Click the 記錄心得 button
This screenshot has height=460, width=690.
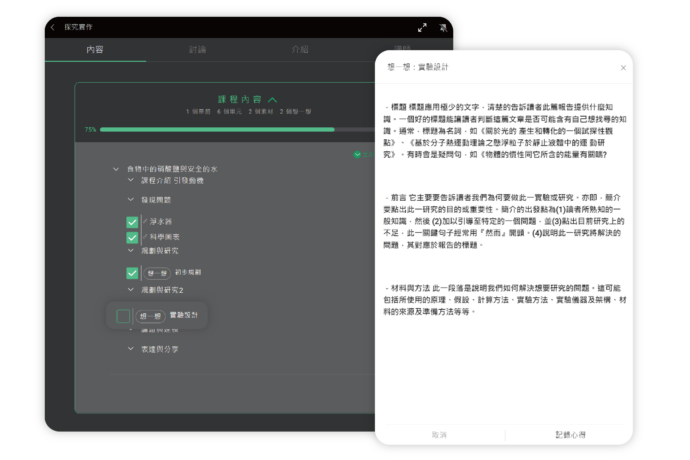[x=568, y=435]
